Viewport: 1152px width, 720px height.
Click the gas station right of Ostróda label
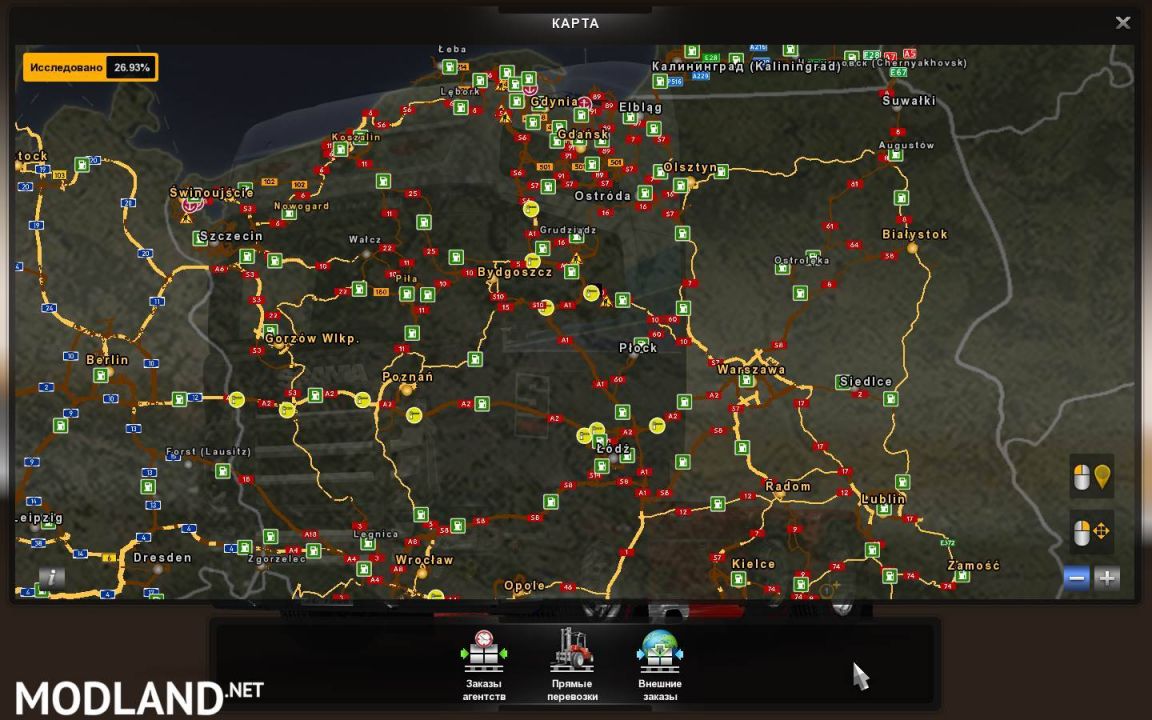pos(645,193)
